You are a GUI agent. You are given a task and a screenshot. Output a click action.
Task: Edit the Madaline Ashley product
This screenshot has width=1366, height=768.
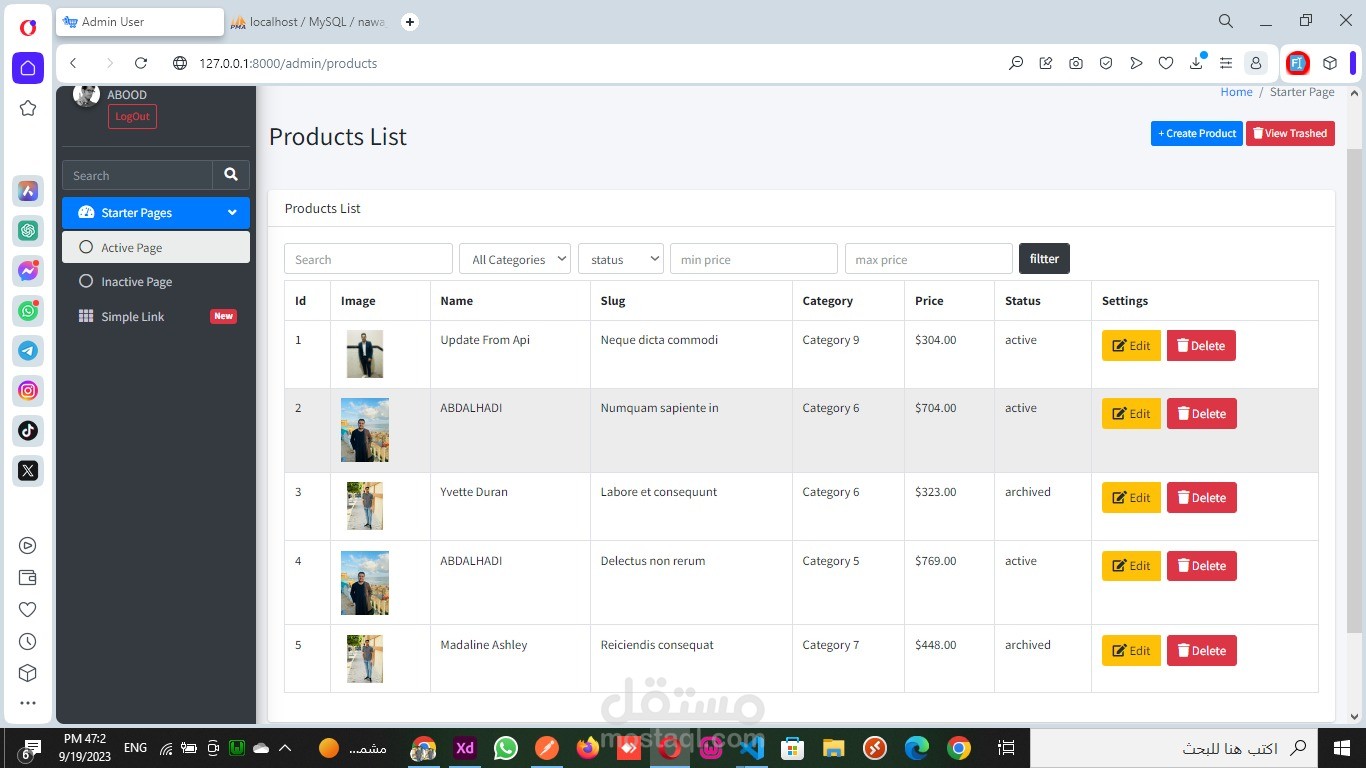(1131, 650)
